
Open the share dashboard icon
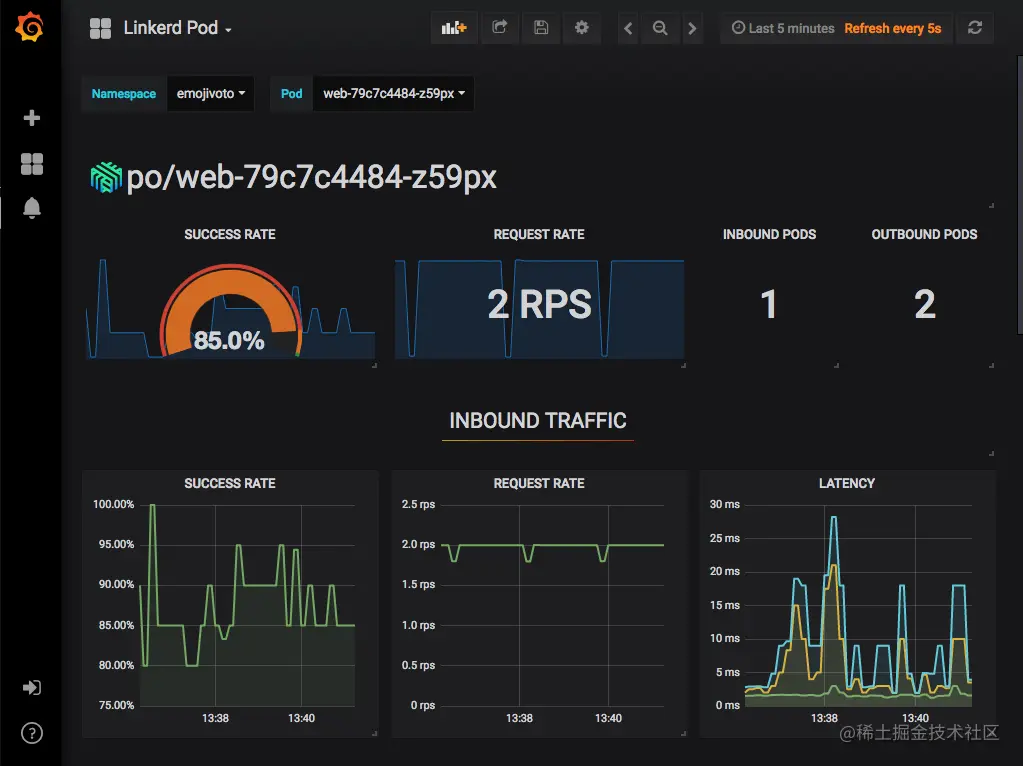[499, 28]
